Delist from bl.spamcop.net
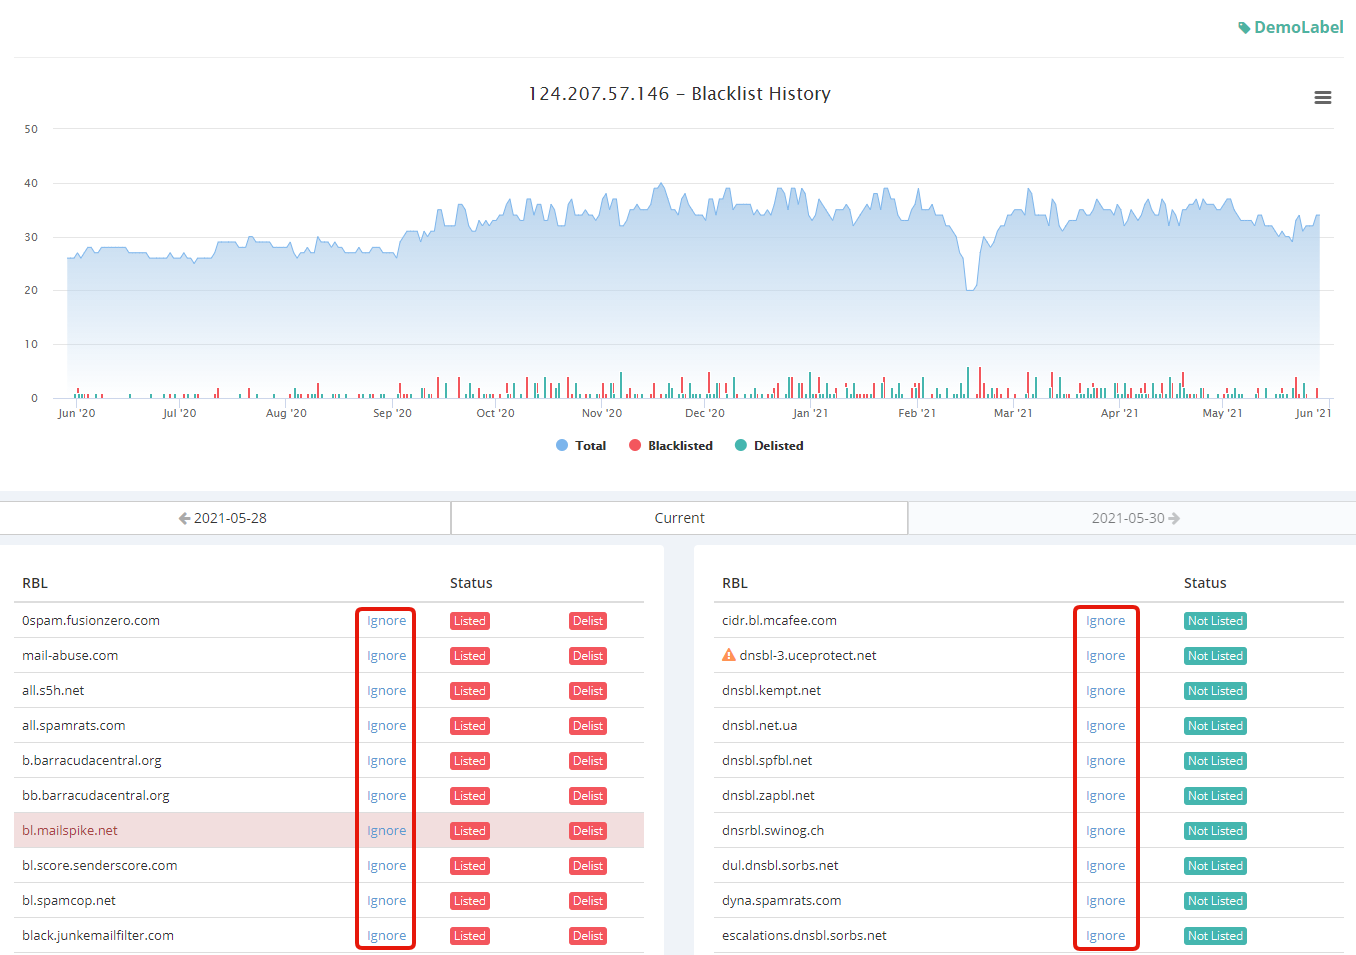Screen dimensions: 1356x955 [587, 901]
